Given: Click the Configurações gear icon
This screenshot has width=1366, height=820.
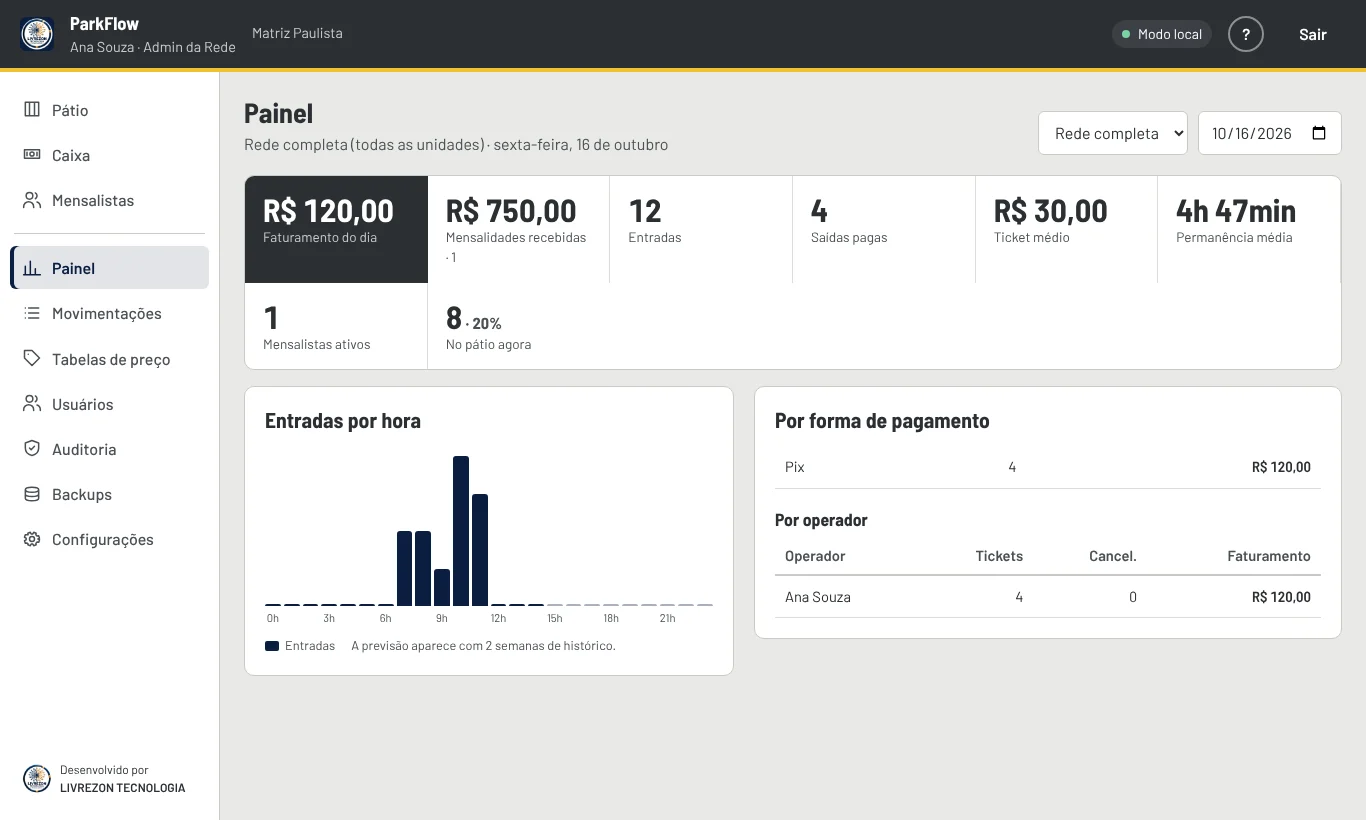Looking at the screenshot, I should 32,539.
